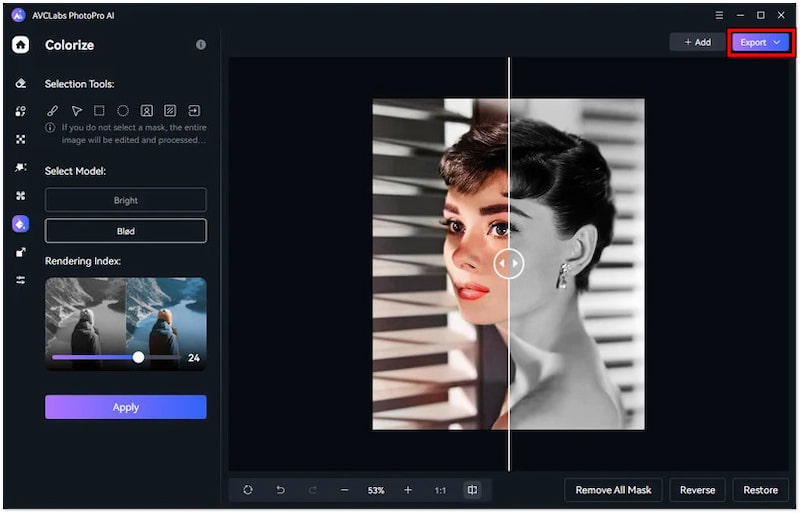Undo the last action

tap(281, 490)
